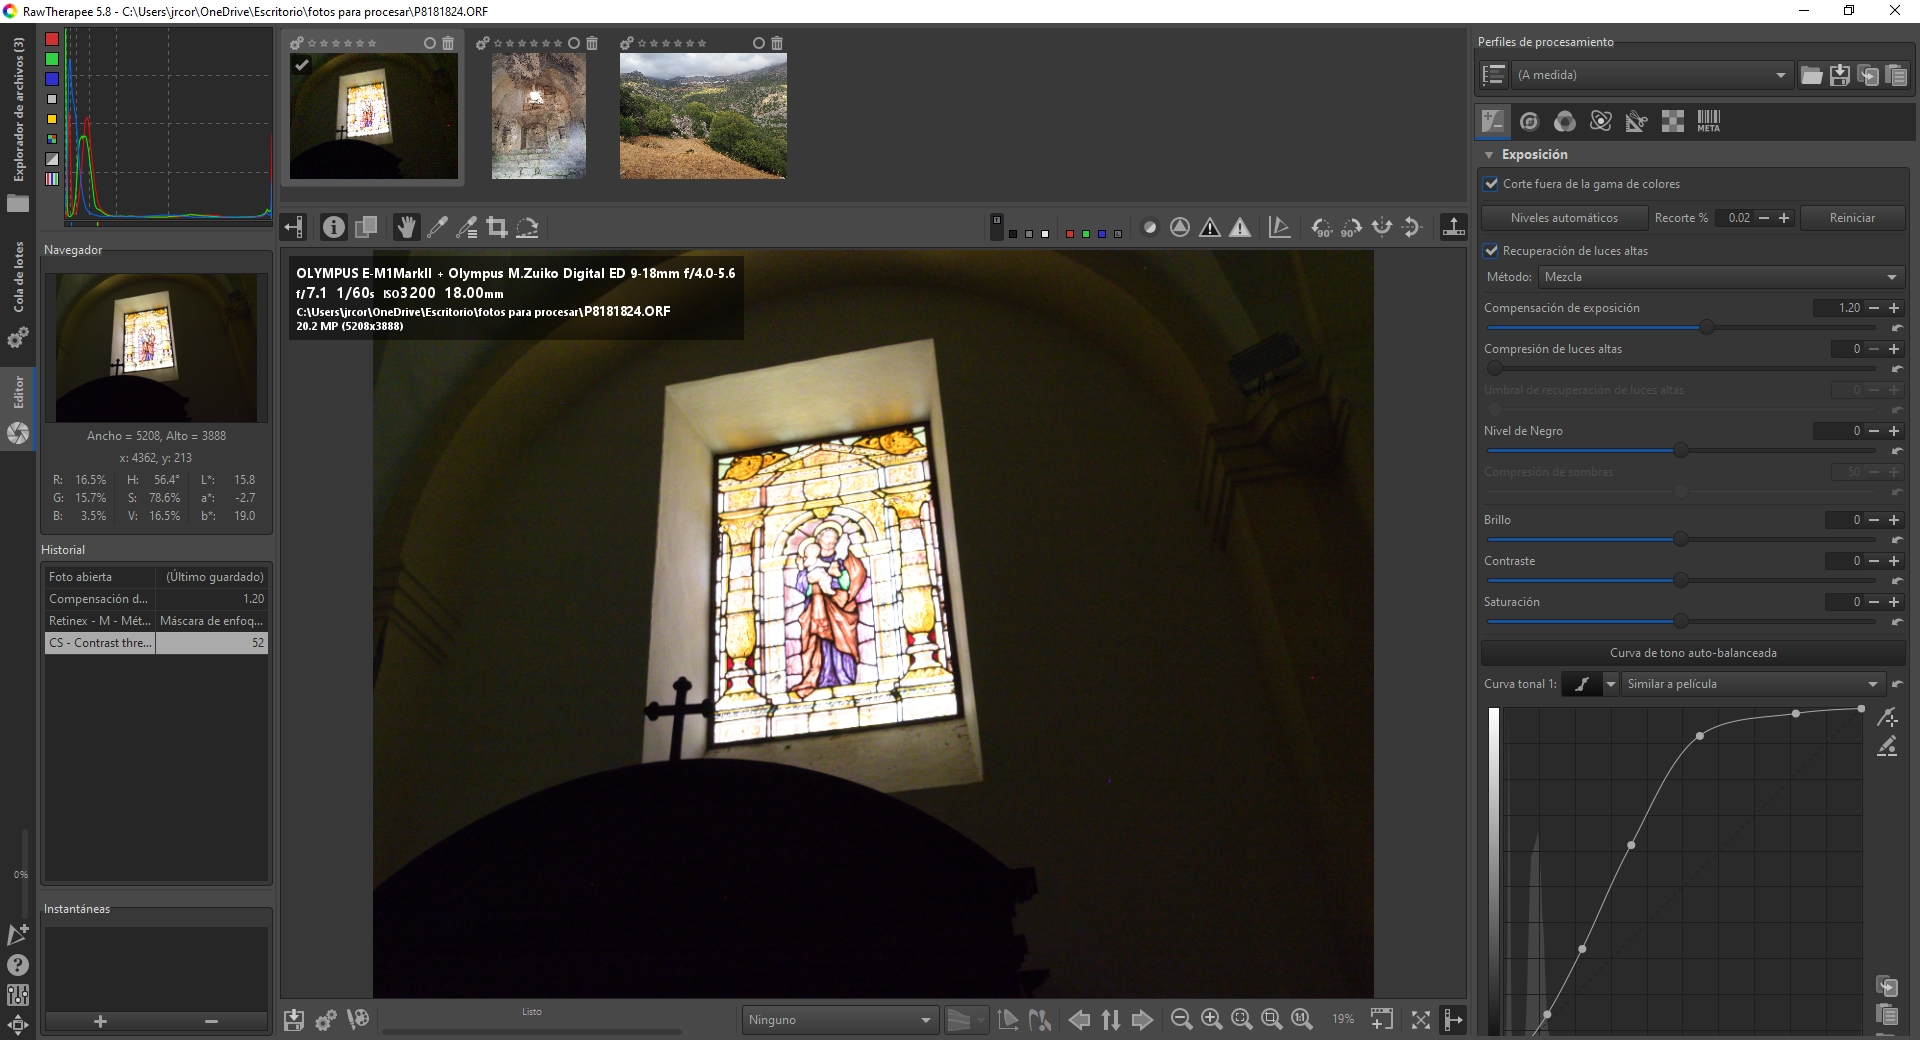Switch to the META metadata tab

[1709, 121]
